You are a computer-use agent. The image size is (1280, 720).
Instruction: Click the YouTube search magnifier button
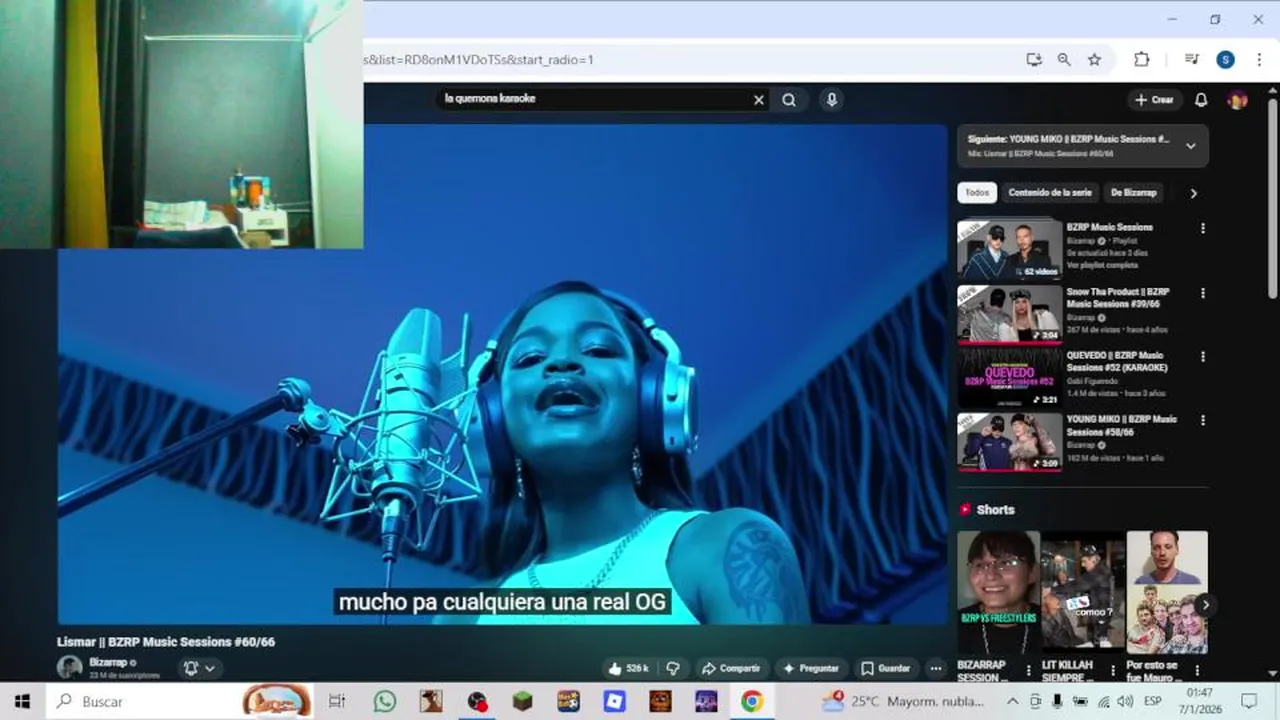789,100
